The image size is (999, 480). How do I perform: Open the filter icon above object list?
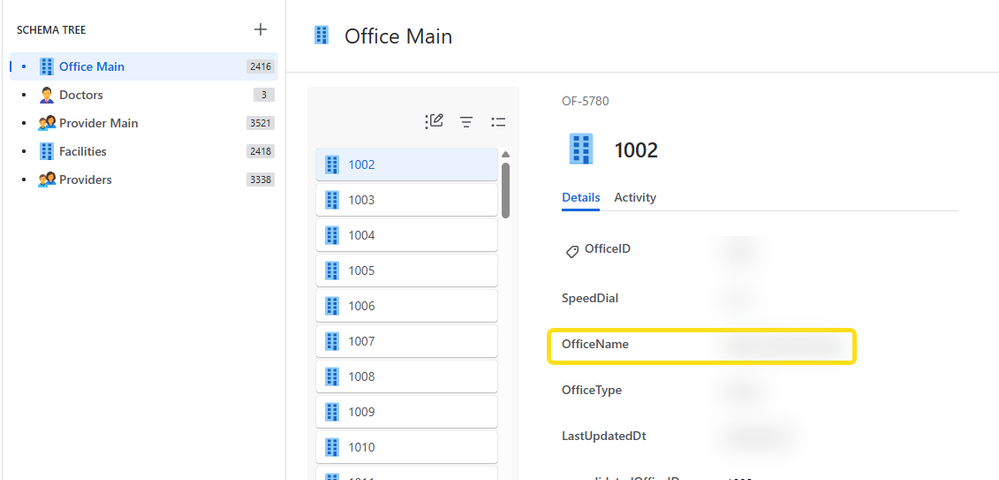[x=466, y=122]
